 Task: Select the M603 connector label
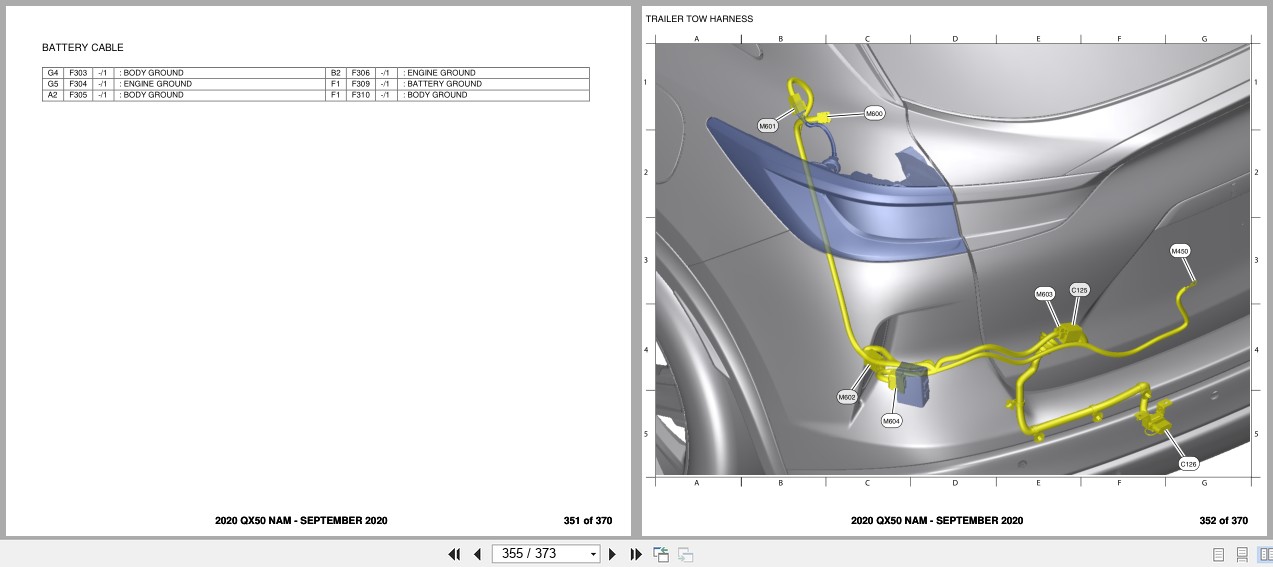pyautogui.click(x=1044, y=294)
